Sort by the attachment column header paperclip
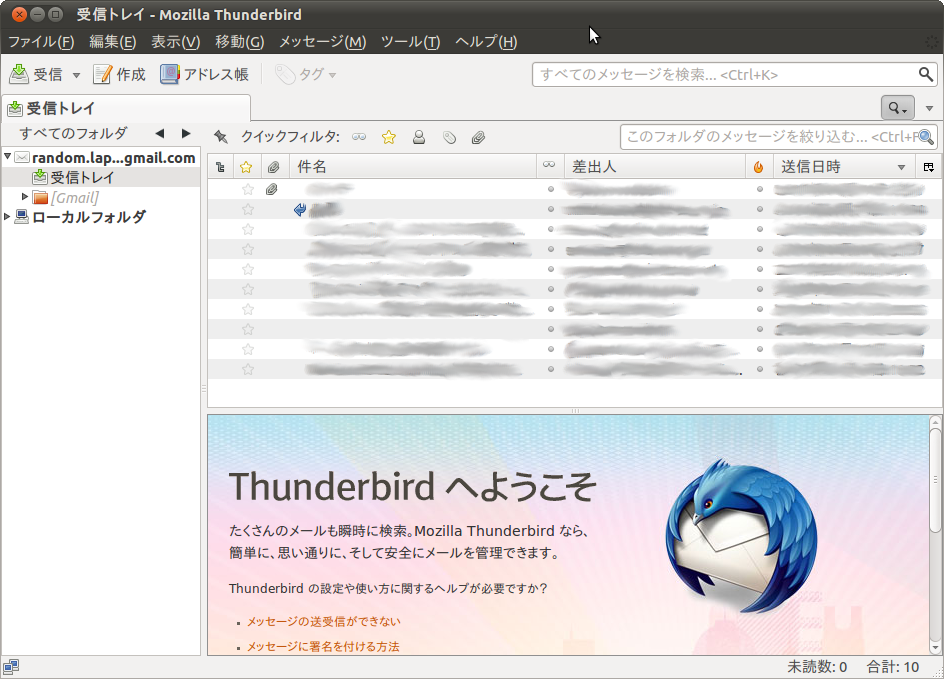 (x=273, y=167)
